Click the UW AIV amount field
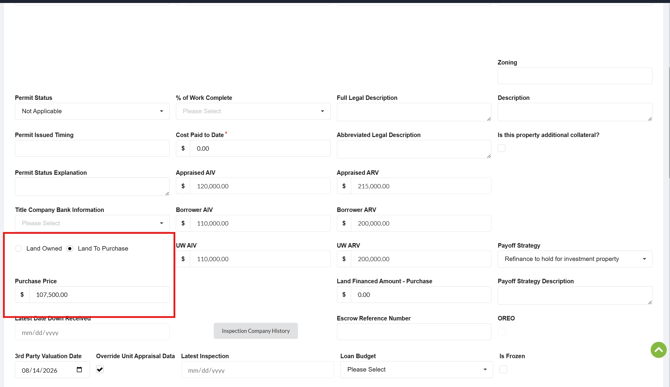The height and width of the screenshot is (387, 670). (x=260, y=259)
